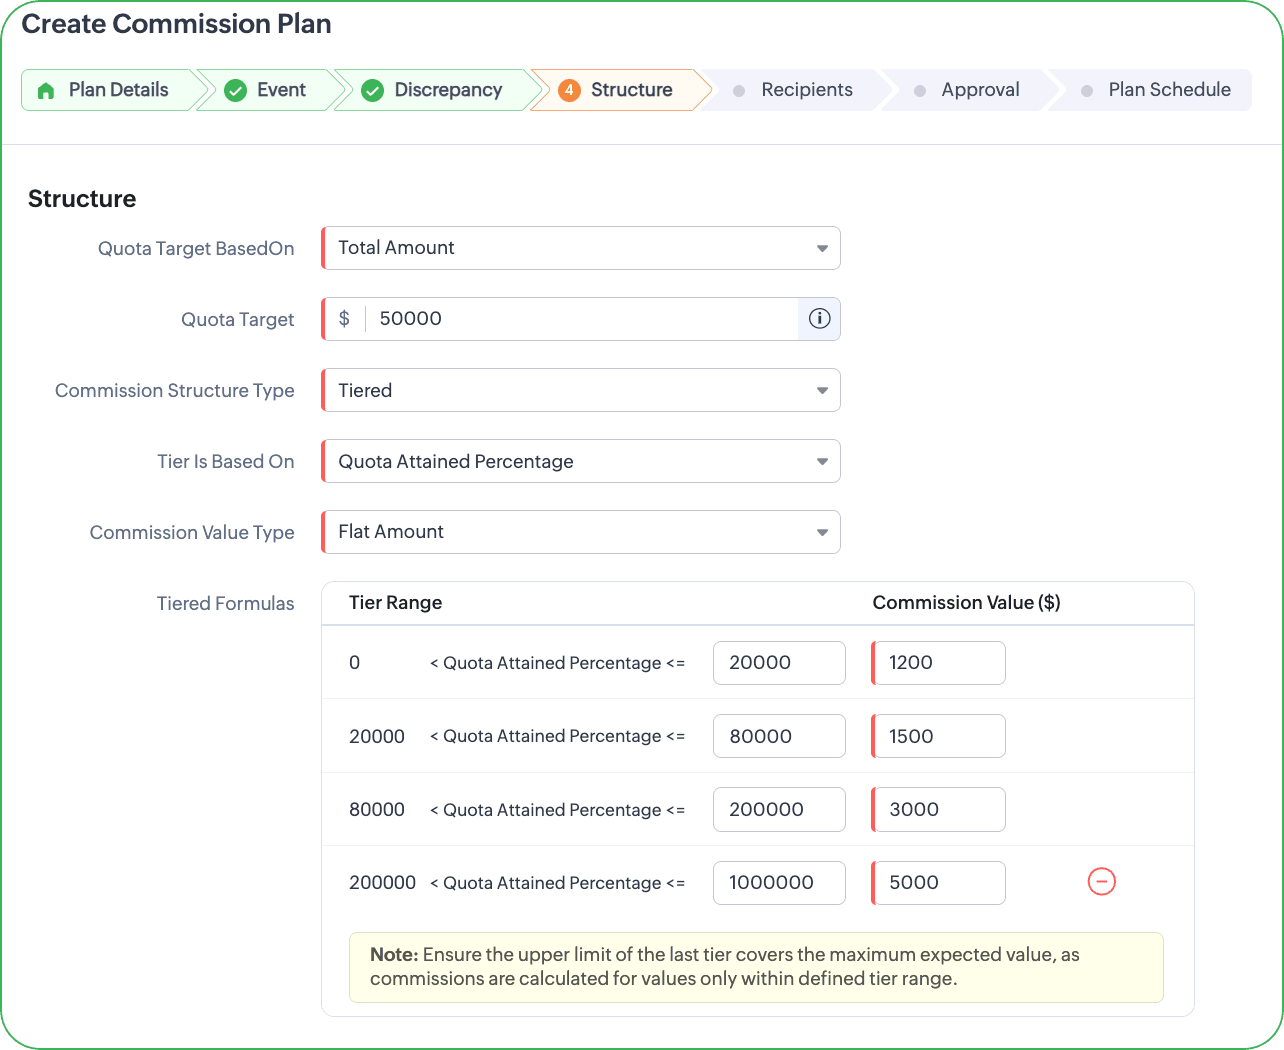Click the yellow Note message box
Viewport: 1284px width, 1050px height.
tap(756, 967)
